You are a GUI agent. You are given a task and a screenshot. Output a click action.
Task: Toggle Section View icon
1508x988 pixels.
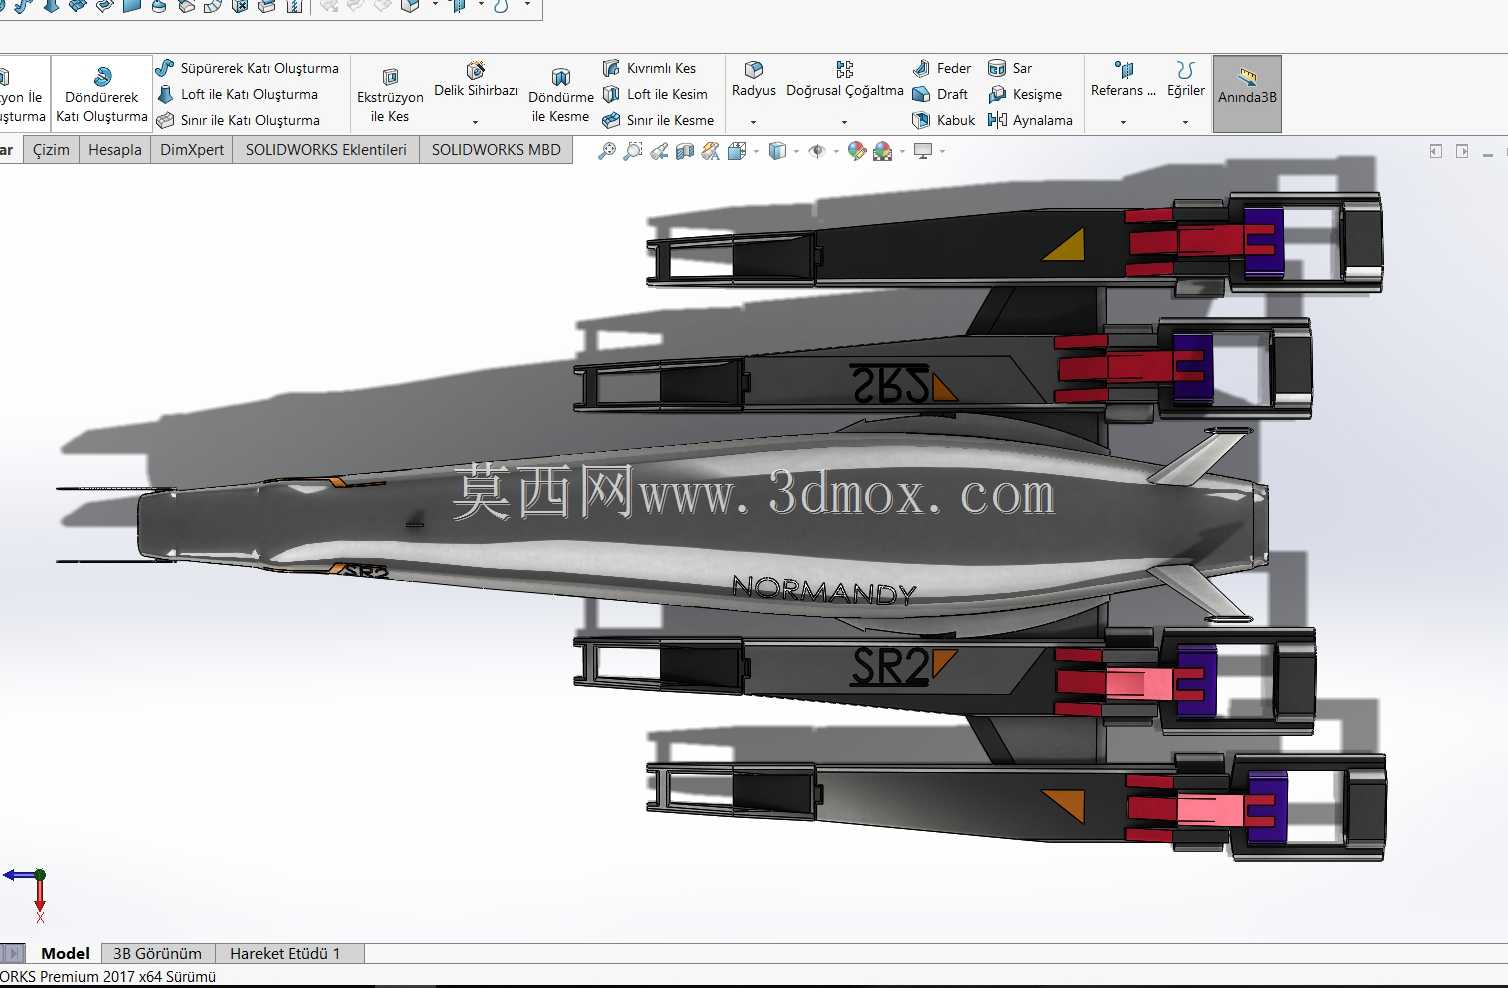685,151
